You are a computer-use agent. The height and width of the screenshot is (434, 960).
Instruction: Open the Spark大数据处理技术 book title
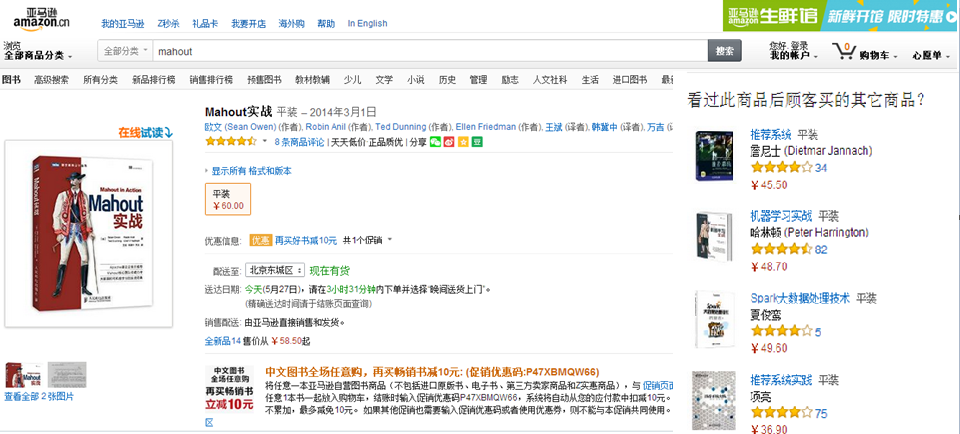click(800, 298)
